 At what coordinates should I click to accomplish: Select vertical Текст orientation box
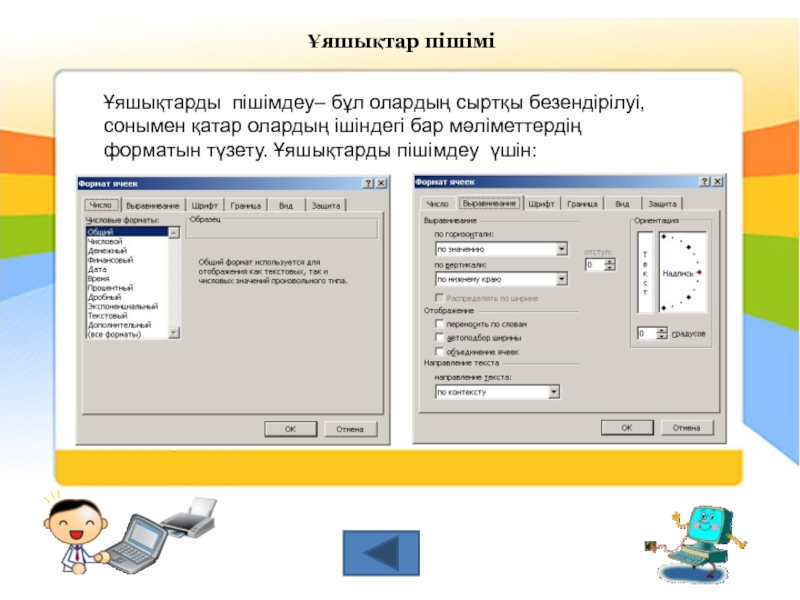645,272
